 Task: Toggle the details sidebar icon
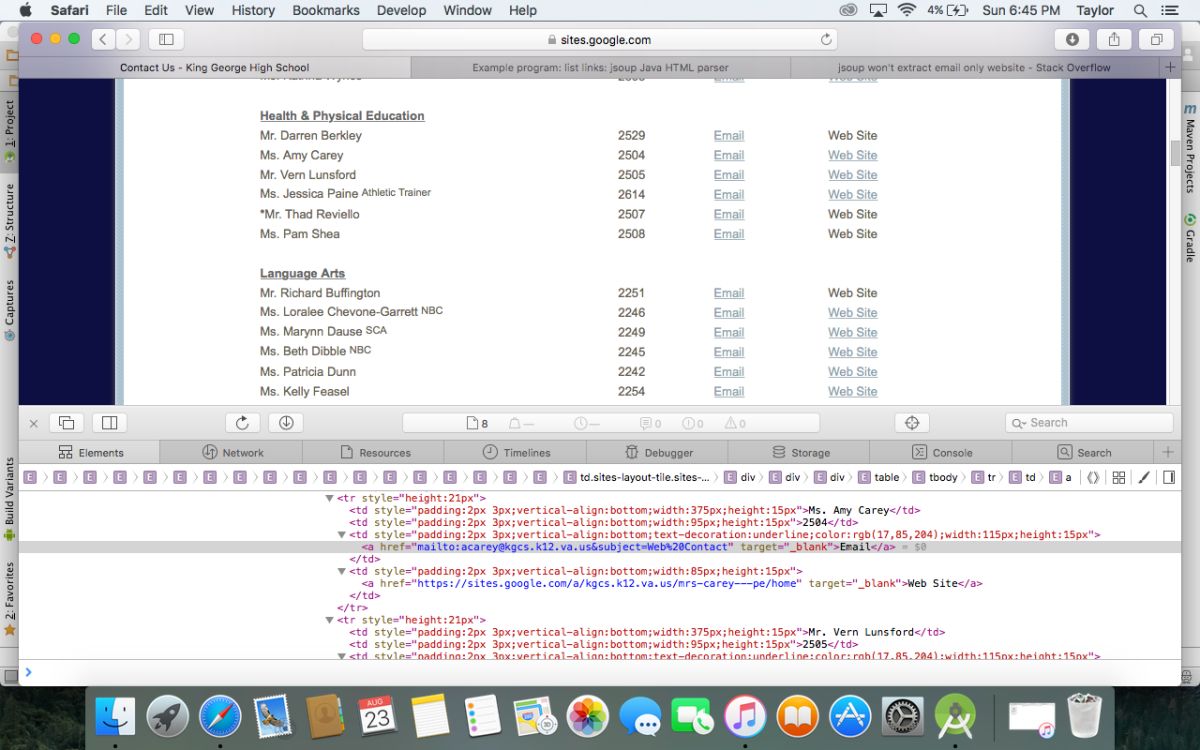pos(1168,478)
